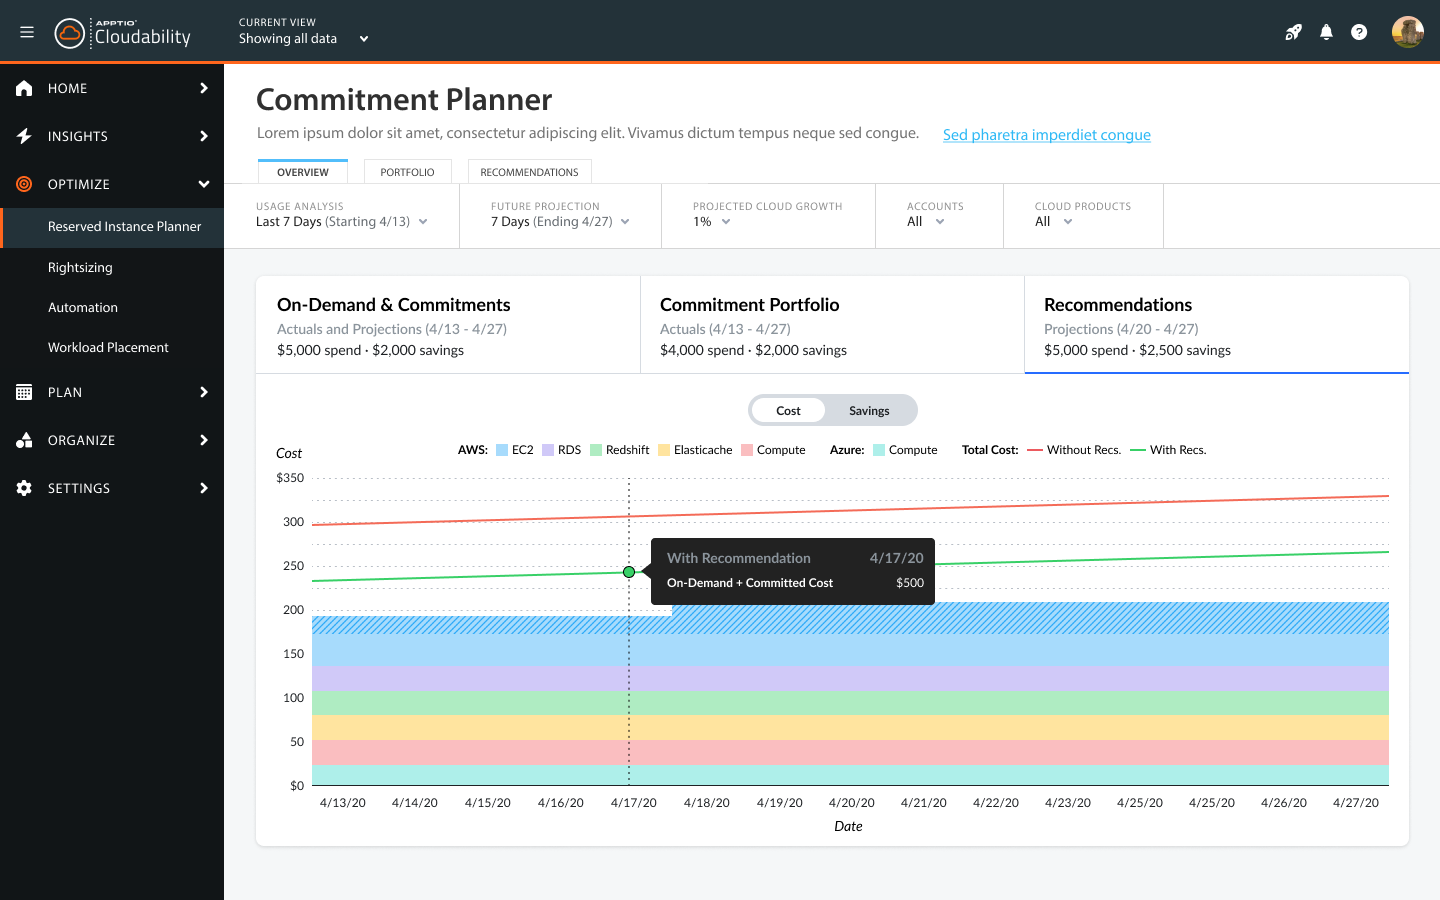Open the hamburger navigation menu
1440x900 pixels.
pyautogui.click(x=27, y=32)
